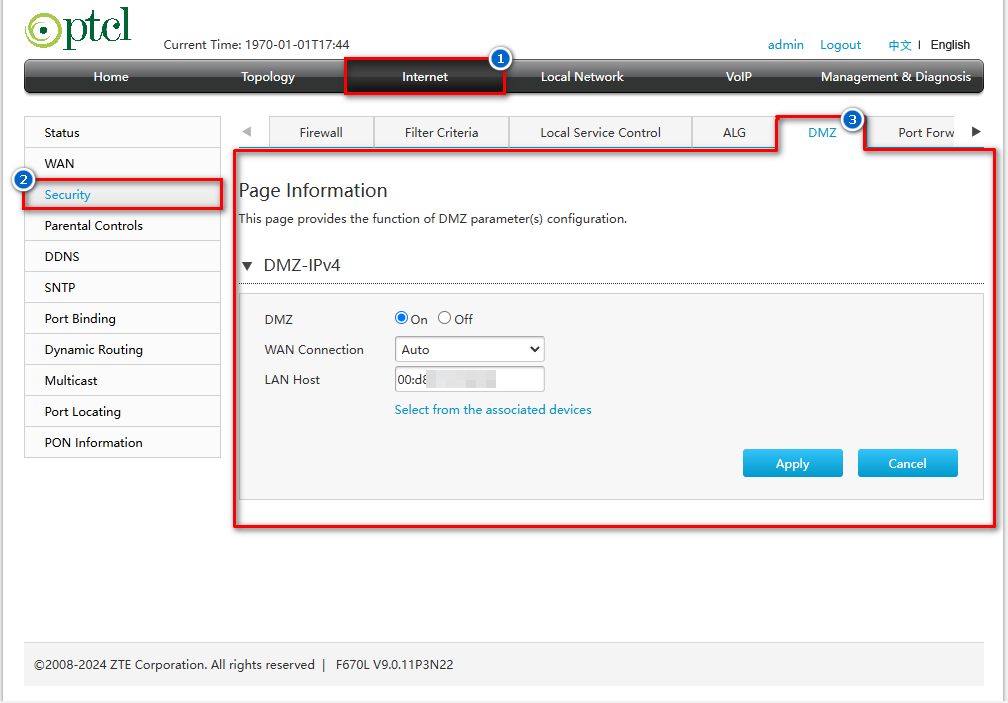Open the VoIP menu
Image resolution: width=1008 pixels, height=703 pixels.
[739, 76]
